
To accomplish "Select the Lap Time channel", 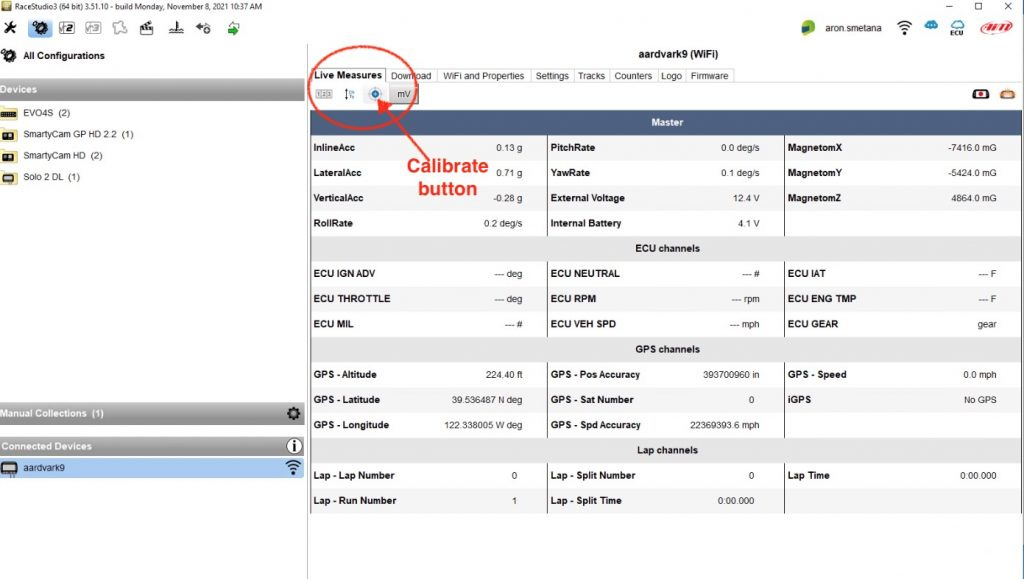I will (903, 475).
